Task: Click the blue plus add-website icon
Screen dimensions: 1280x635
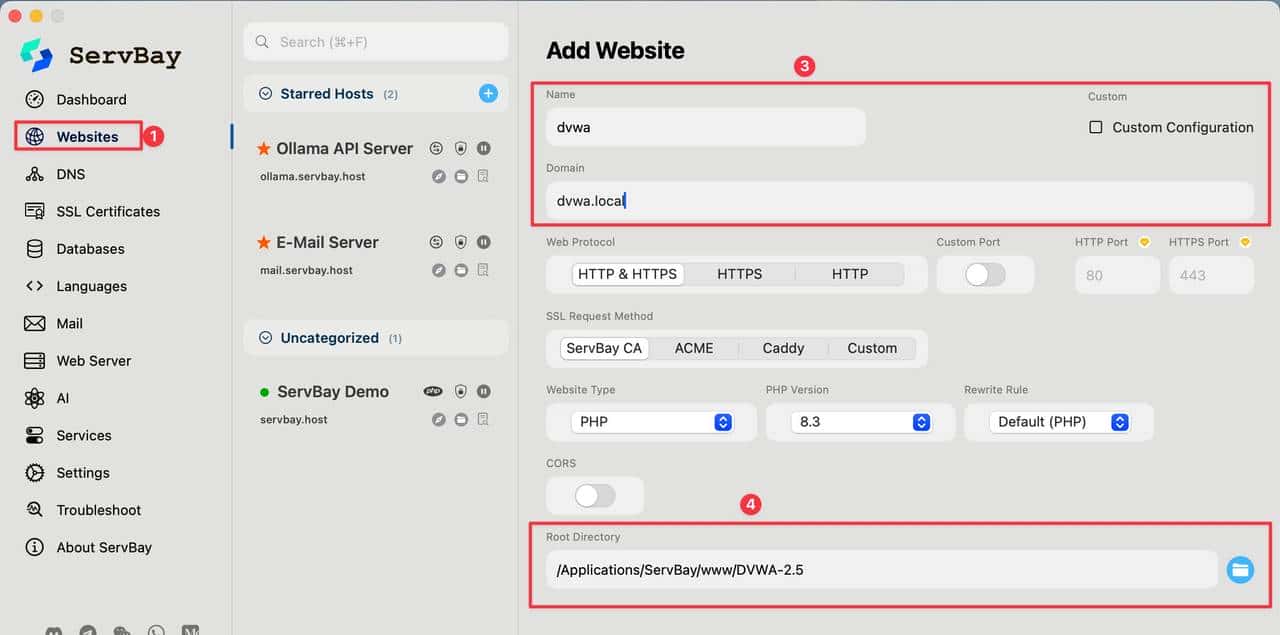Action: 488,93
